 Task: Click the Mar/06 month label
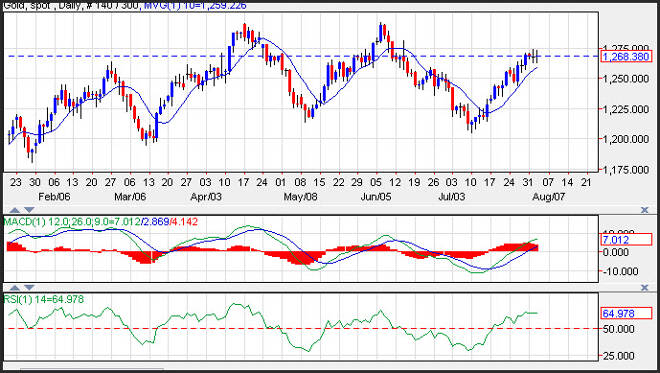point(130,197)
